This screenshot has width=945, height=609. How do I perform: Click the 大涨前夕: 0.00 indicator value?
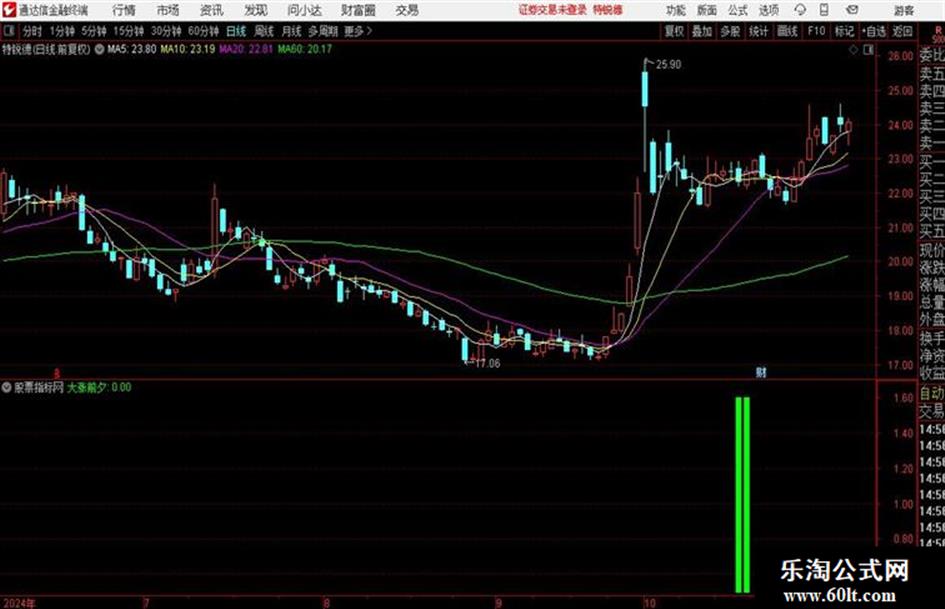pos(99,387)
